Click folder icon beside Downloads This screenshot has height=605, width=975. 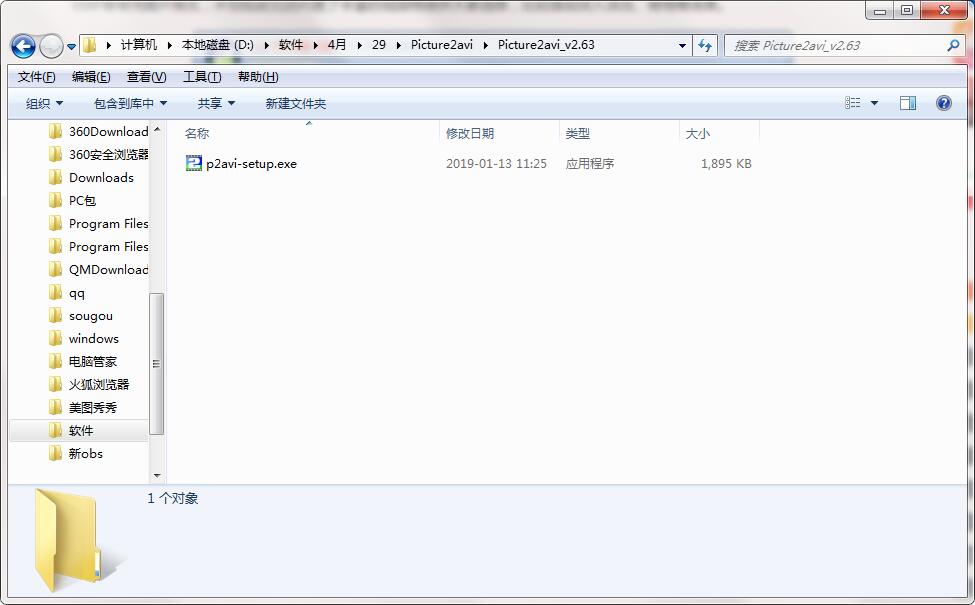tap(55, 177)
